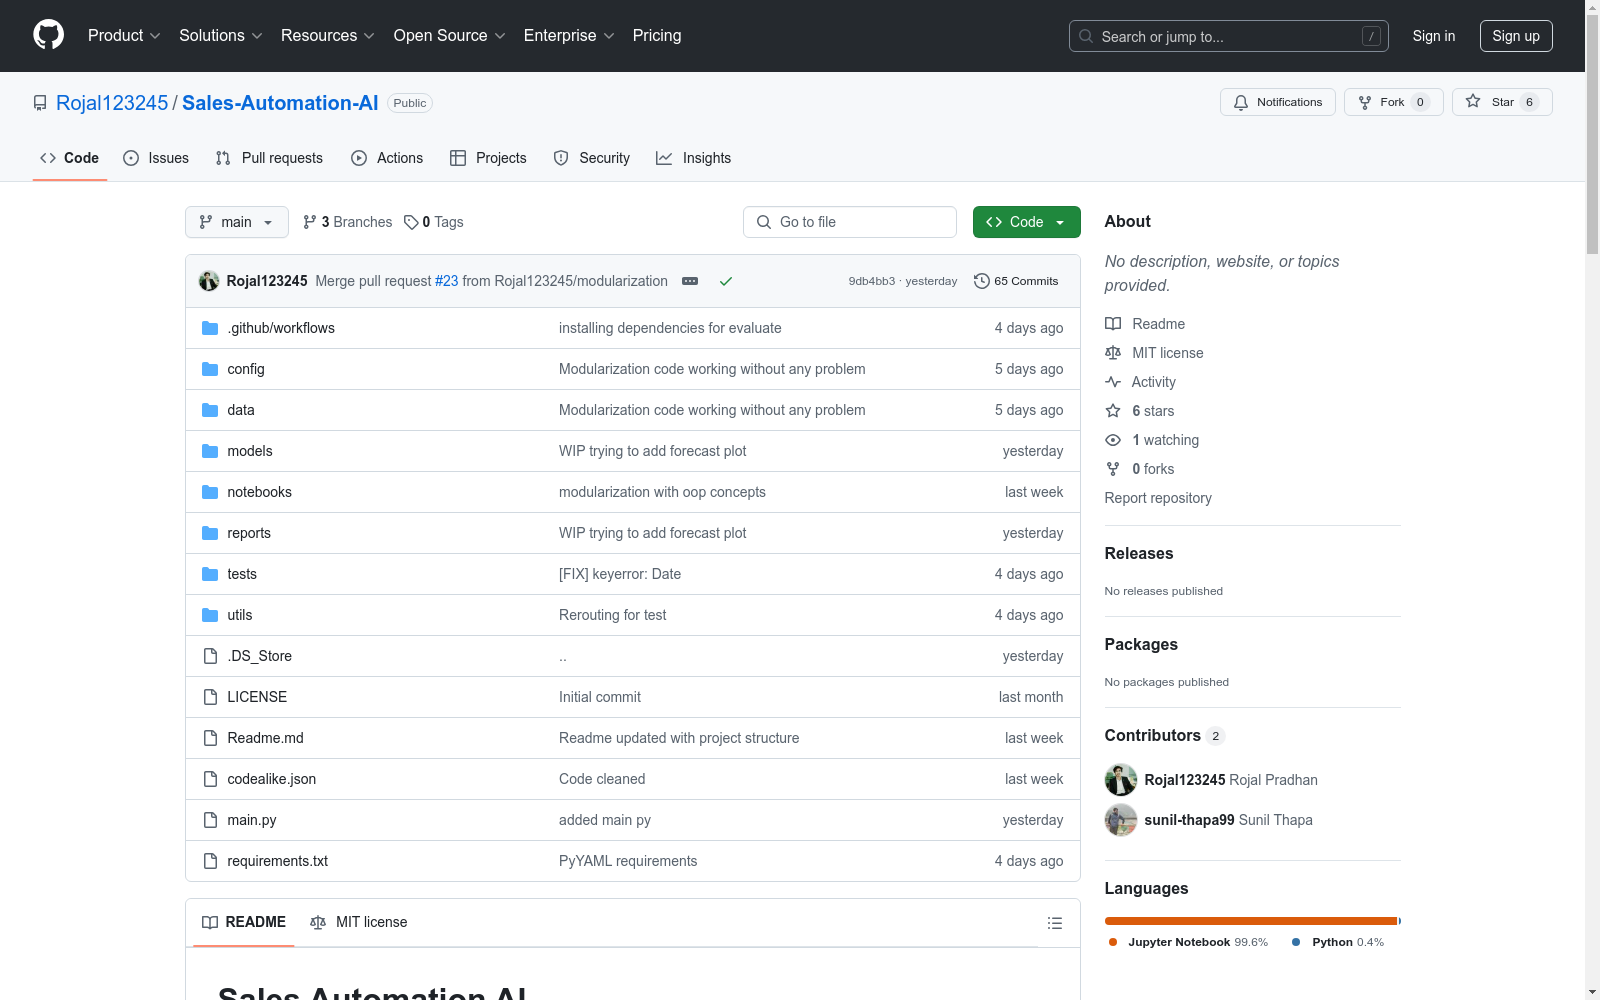1600x1000 pixels.
Task: Switch to the Issues tab
Action: (156, 158)
